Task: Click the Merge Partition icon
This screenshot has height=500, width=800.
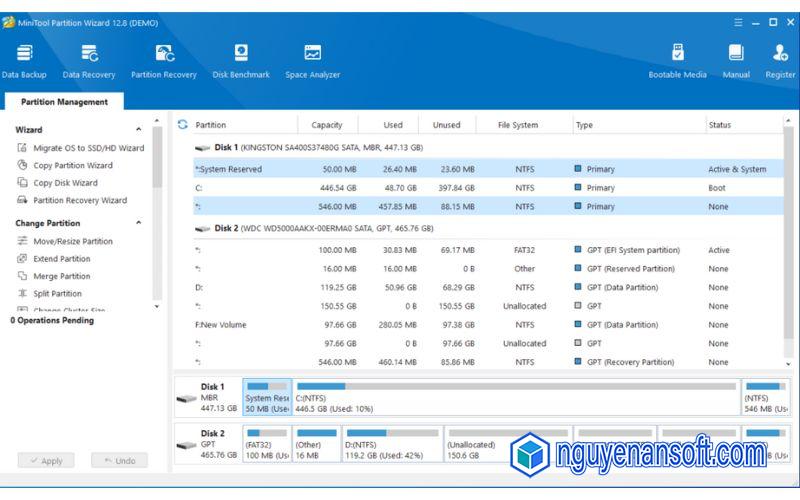Action: 22,276
